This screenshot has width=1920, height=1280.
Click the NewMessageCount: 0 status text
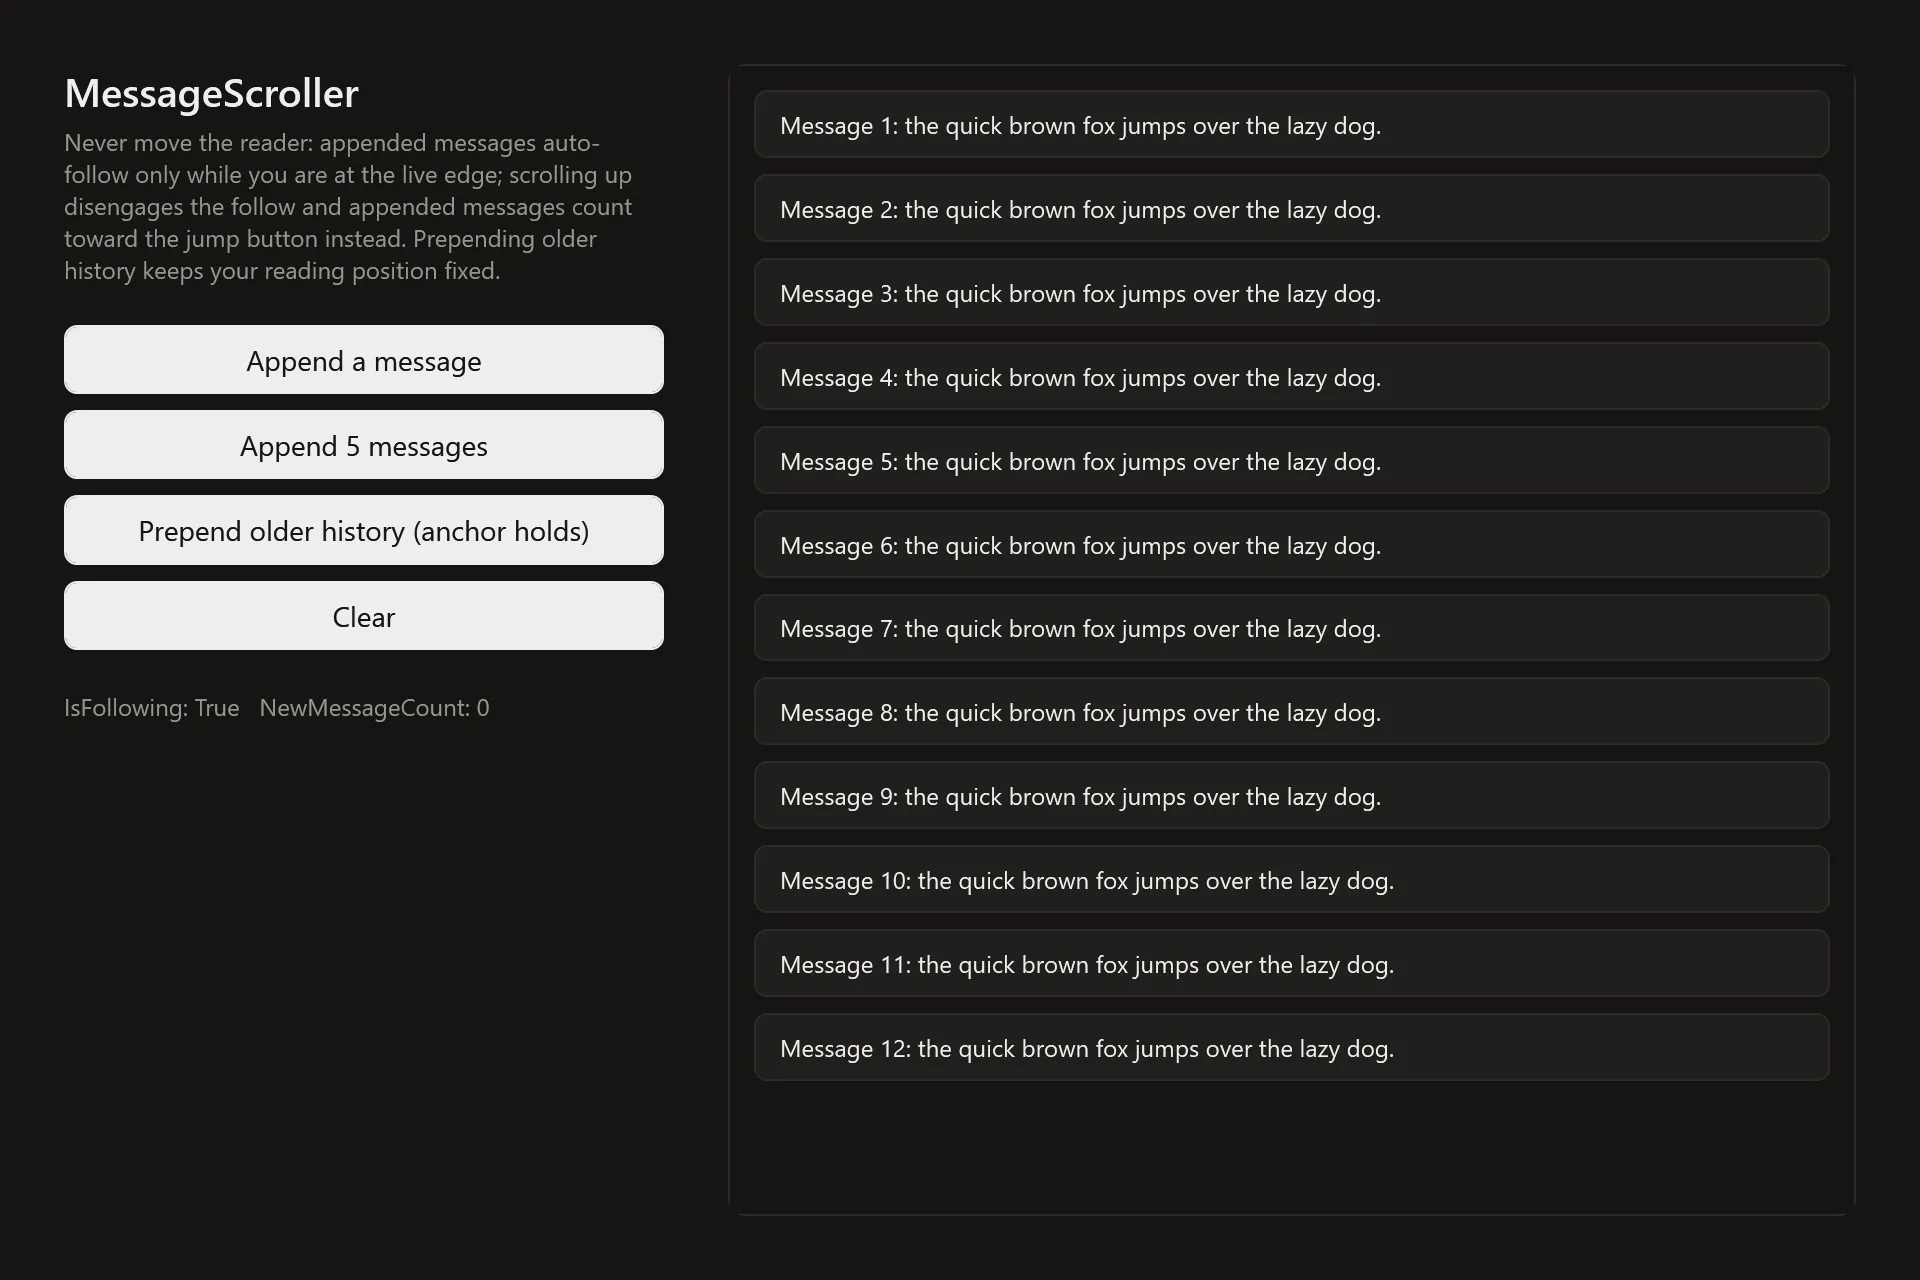[375, 708]
